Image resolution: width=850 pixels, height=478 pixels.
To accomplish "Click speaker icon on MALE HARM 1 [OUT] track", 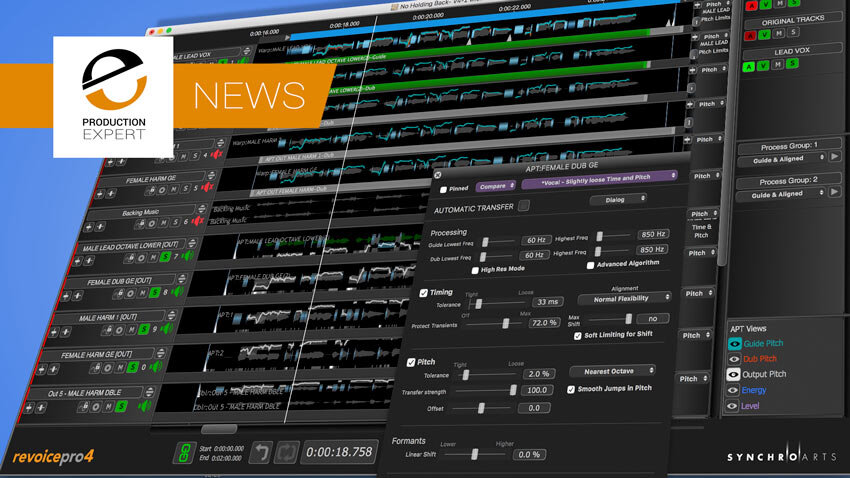I will pos(168,328).
